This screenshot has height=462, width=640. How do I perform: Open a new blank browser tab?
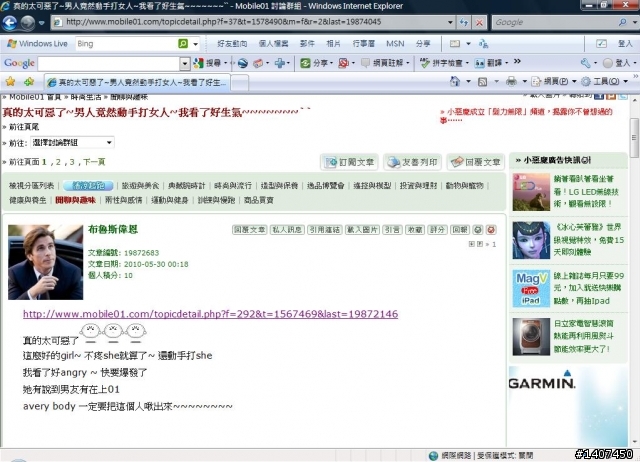(240, 83)
